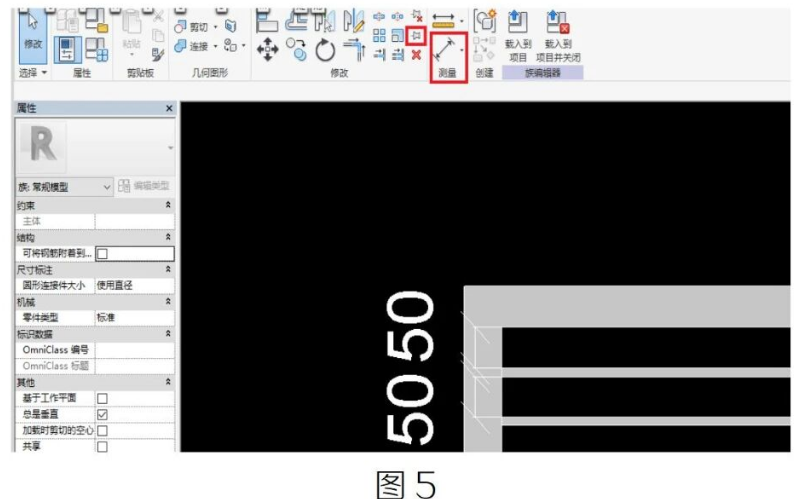This screenshot has height=499, width=799.
Task: Click the Unpin tool icon
Action: (417, 17)
